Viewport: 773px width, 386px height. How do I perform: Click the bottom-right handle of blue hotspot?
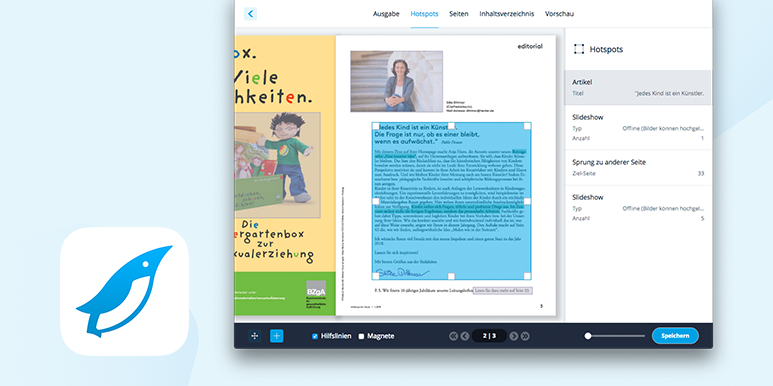click(x=527, y=276)
